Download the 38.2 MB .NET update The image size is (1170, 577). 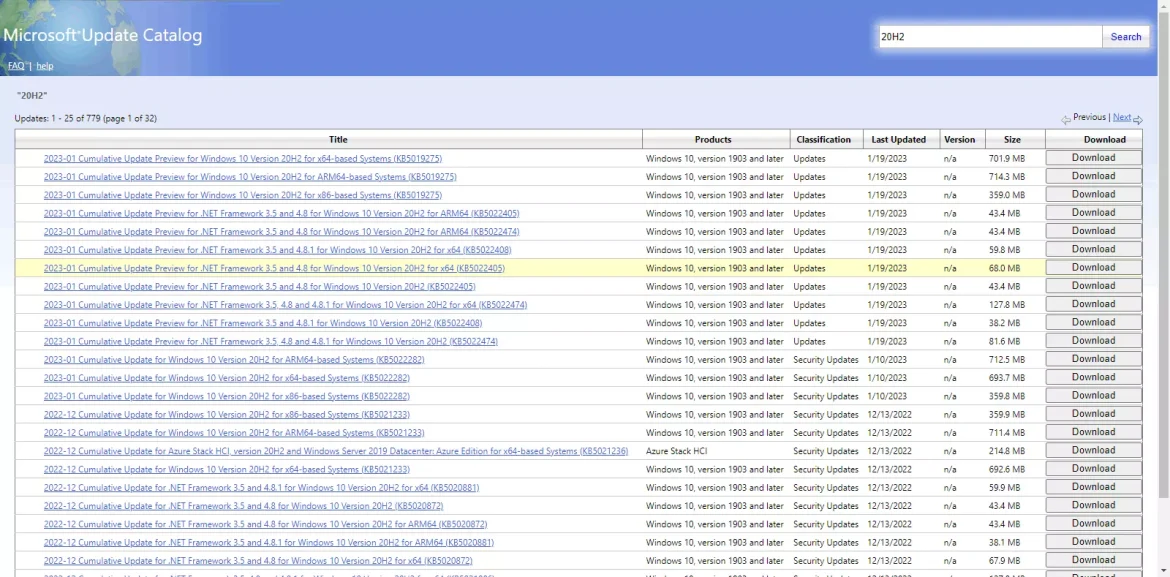click(x=1093, y=322)
